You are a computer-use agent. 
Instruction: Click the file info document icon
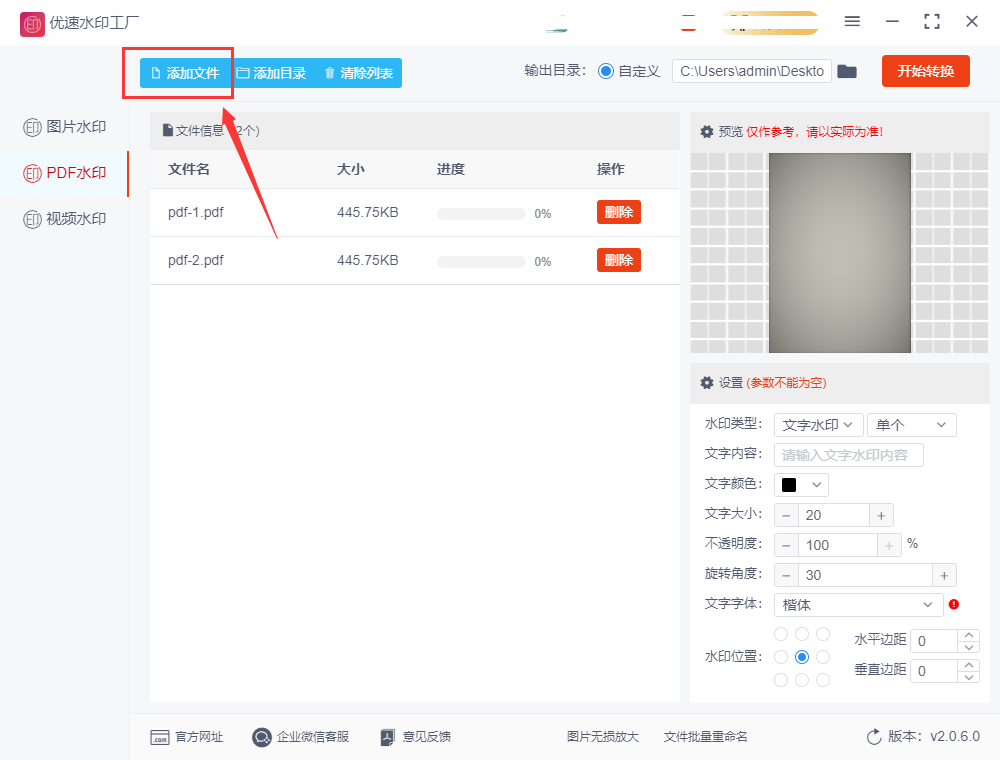click(x=168, y=130)
